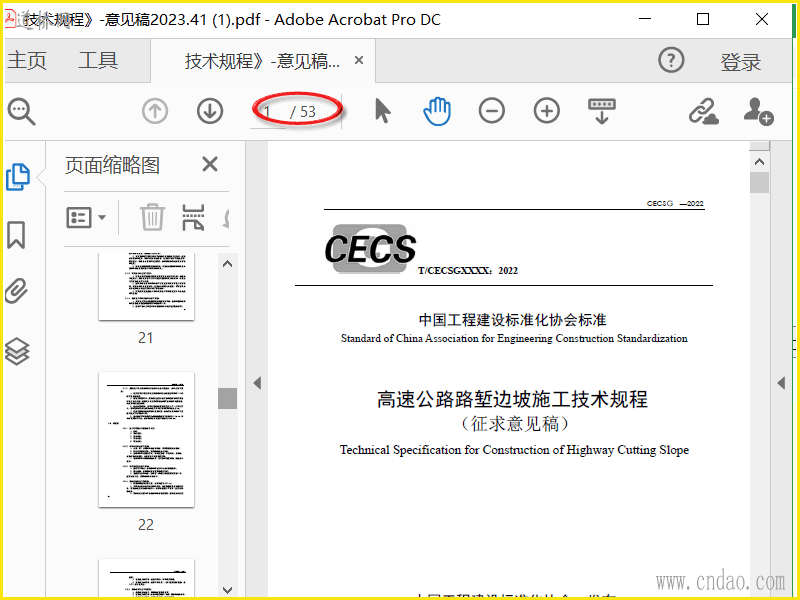This screenshot has height=600, width=800.
Task: Maximize the Acrobat window
Action: (x=703, y=19)
